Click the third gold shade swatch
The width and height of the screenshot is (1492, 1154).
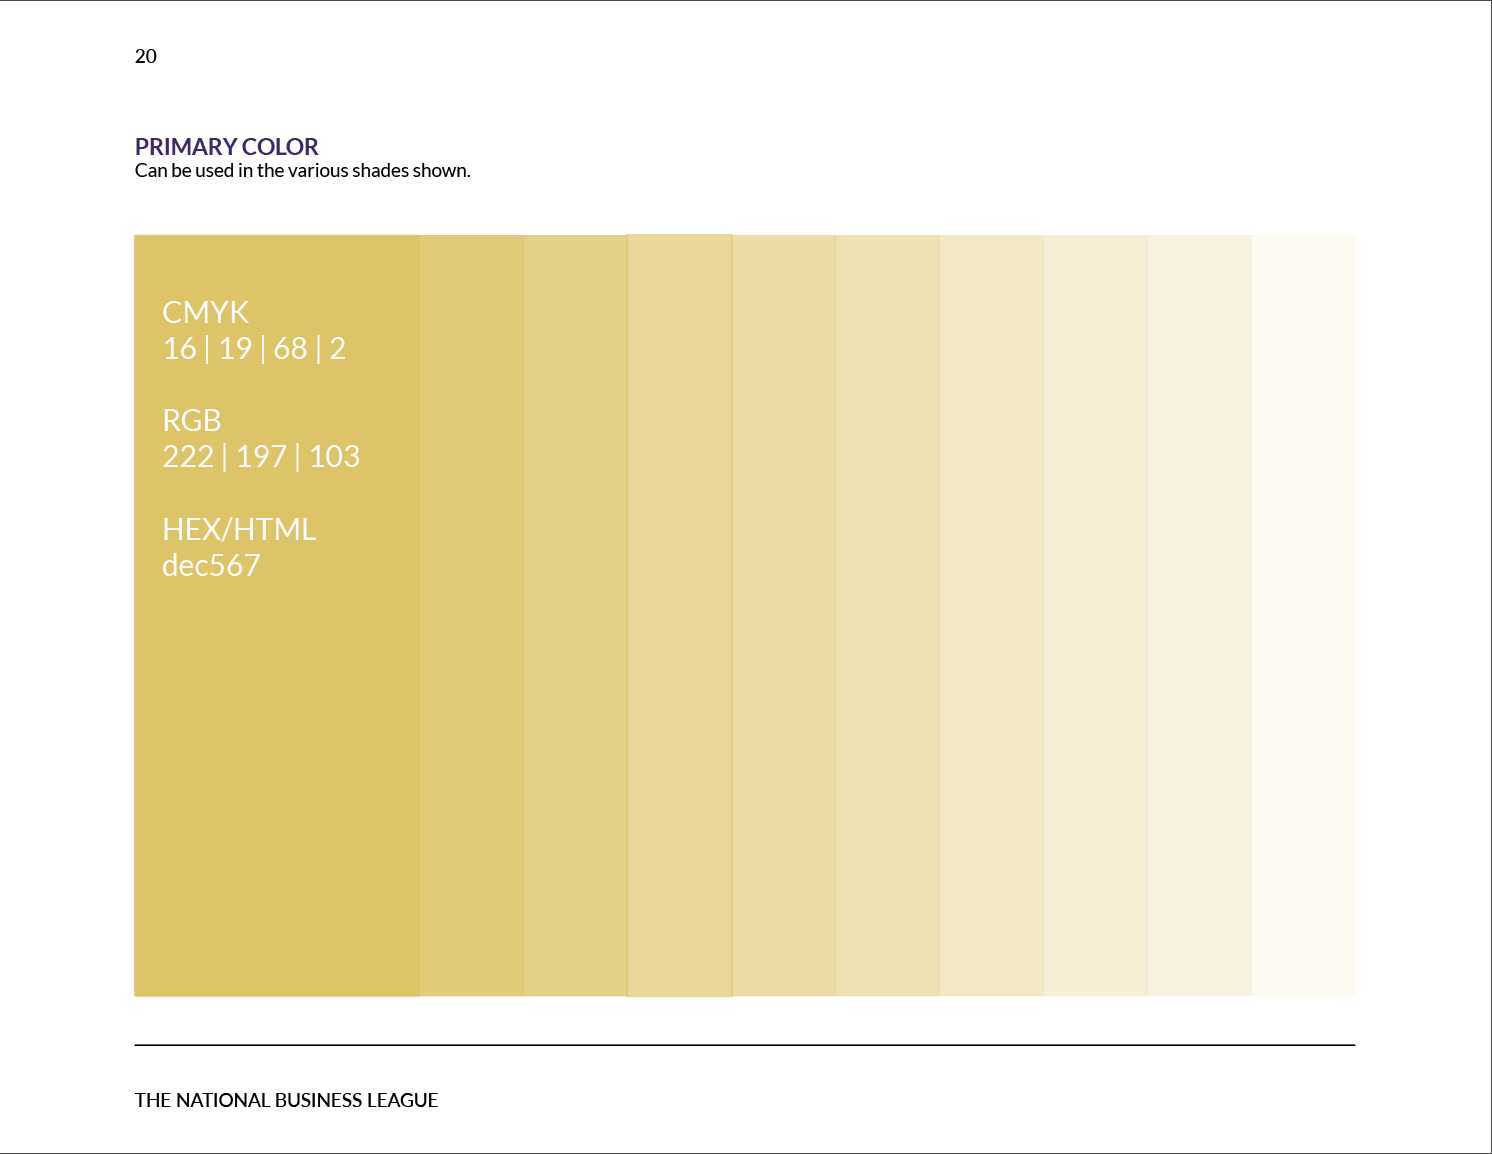tap(576, 615)
